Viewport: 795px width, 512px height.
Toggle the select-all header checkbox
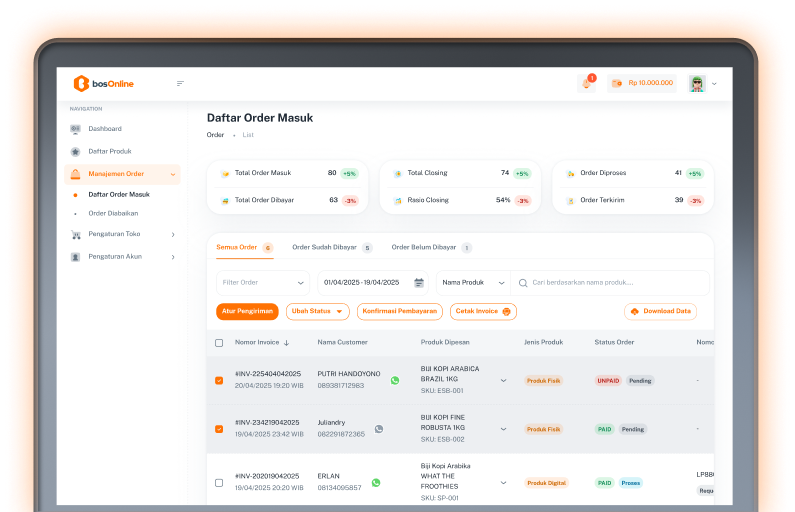click(x=219, y=343)
